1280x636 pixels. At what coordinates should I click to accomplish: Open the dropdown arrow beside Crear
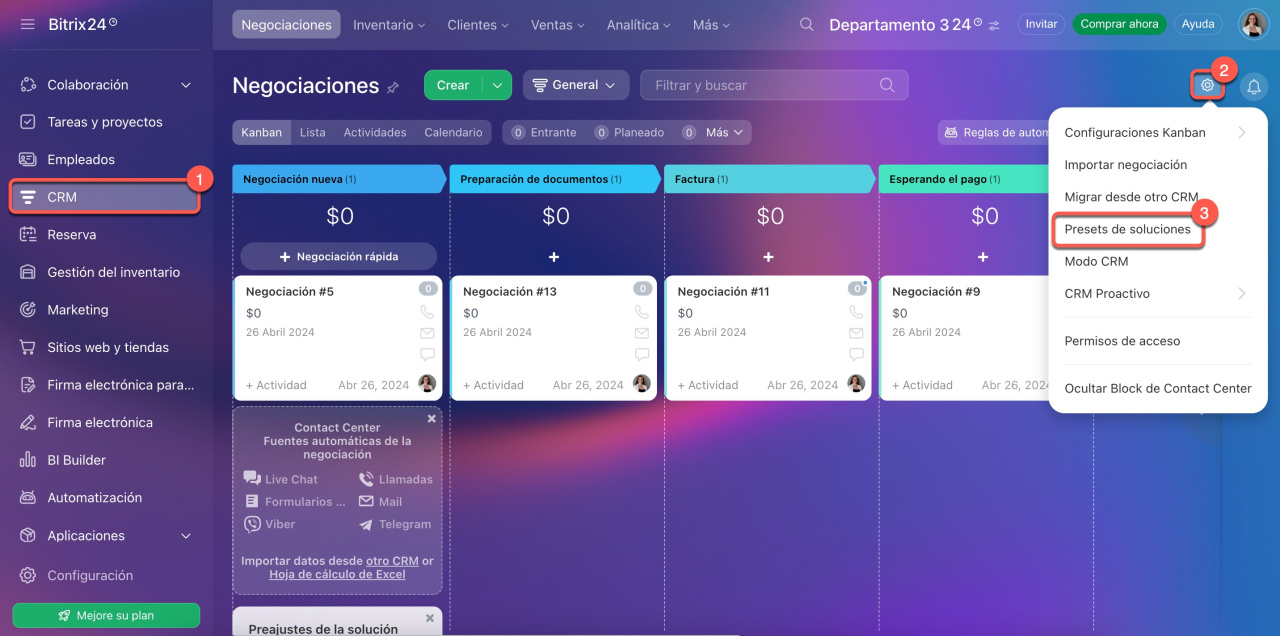point(497,85)
